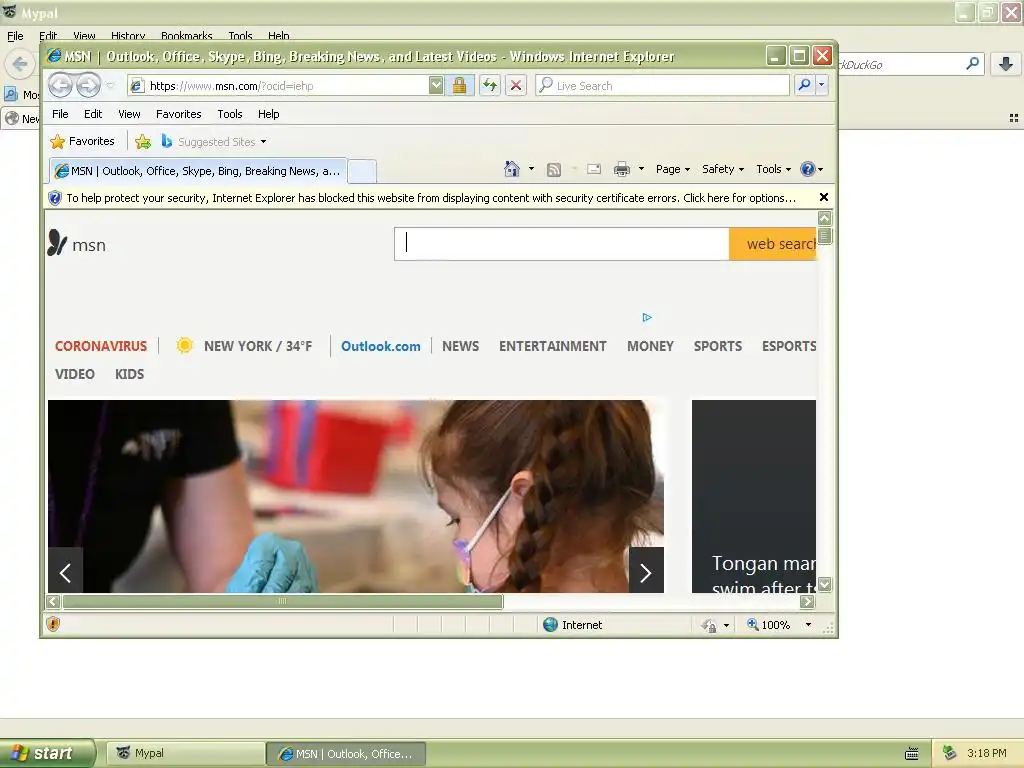Click the web search button
The image size is (1024, 768).
coord(773,244)
